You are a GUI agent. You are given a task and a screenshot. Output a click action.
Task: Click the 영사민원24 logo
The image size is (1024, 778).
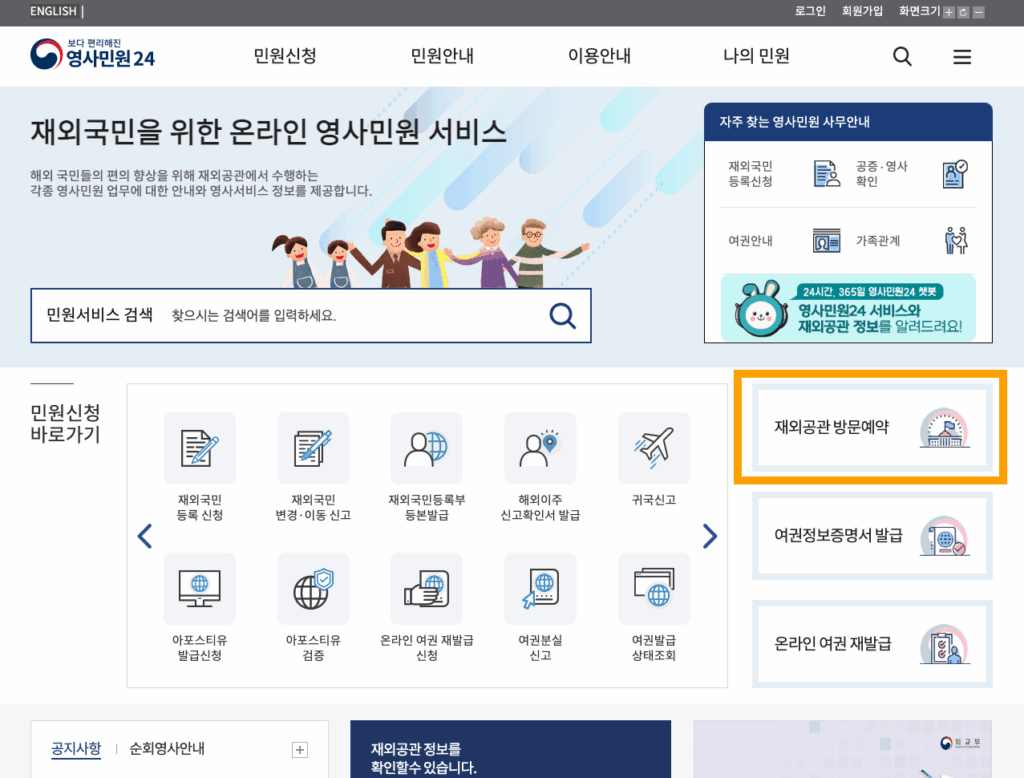92,54
